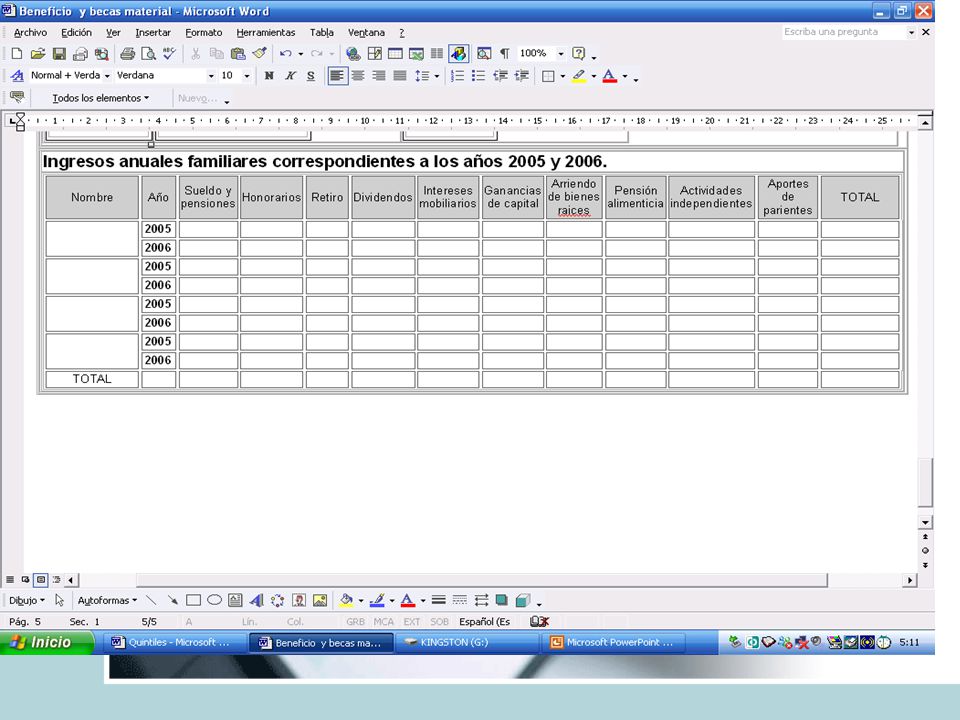Toggle bold formatting with the N button
The image size is (960, 720).
click(269, 76)
